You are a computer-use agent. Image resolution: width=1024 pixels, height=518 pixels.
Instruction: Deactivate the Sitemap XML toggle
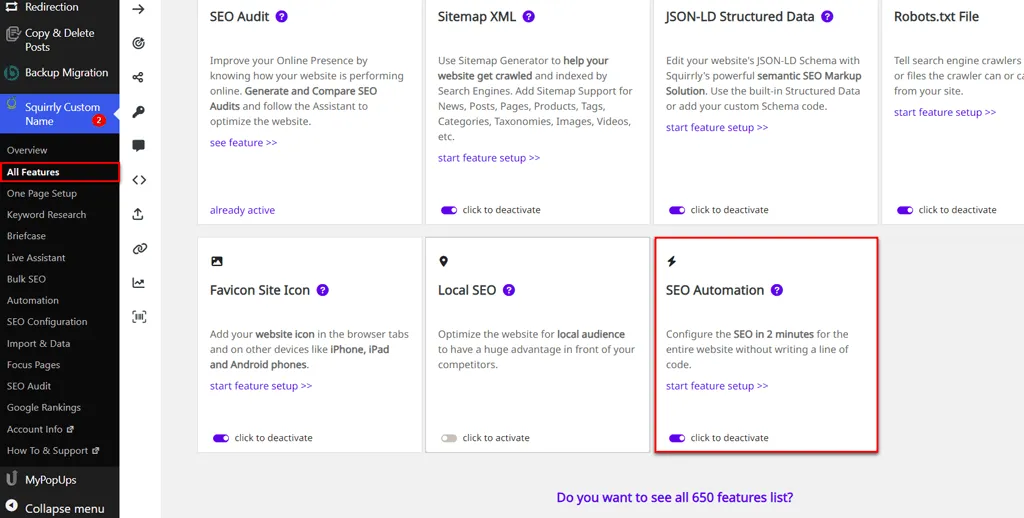pos(449,210)
